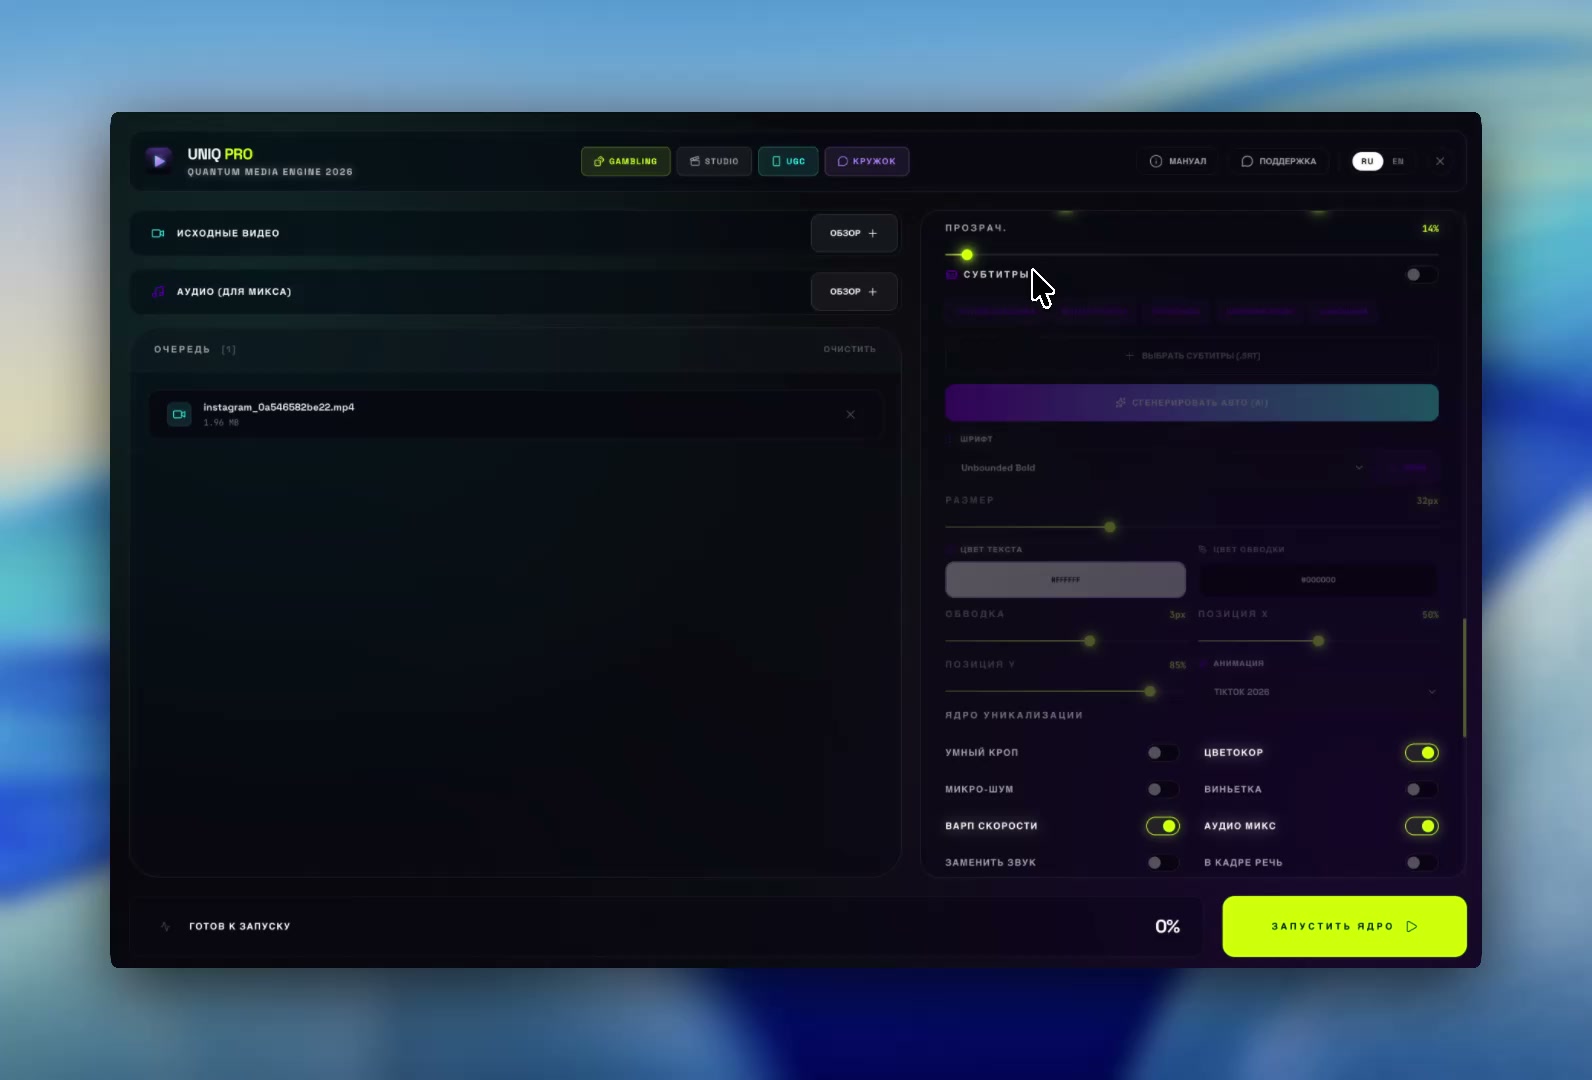Turn off the Аудио микс toggle

(1421, 826)
